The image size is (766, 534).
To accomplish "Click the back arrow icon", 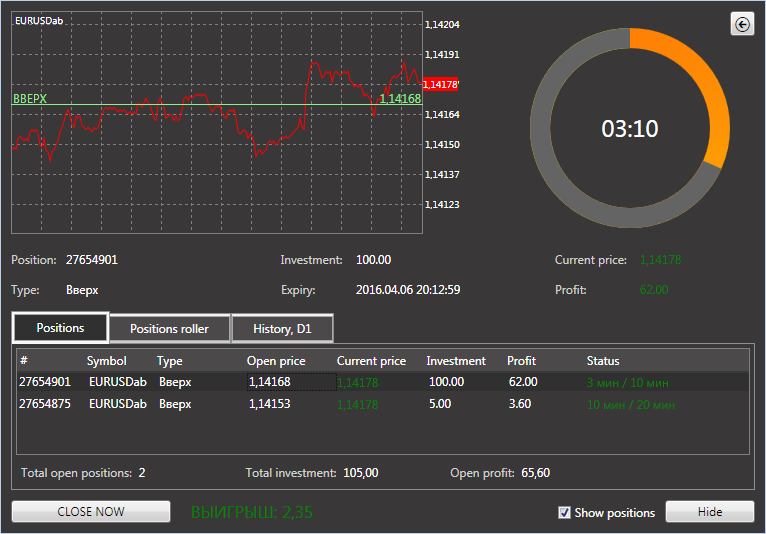I will click(742, 24).
